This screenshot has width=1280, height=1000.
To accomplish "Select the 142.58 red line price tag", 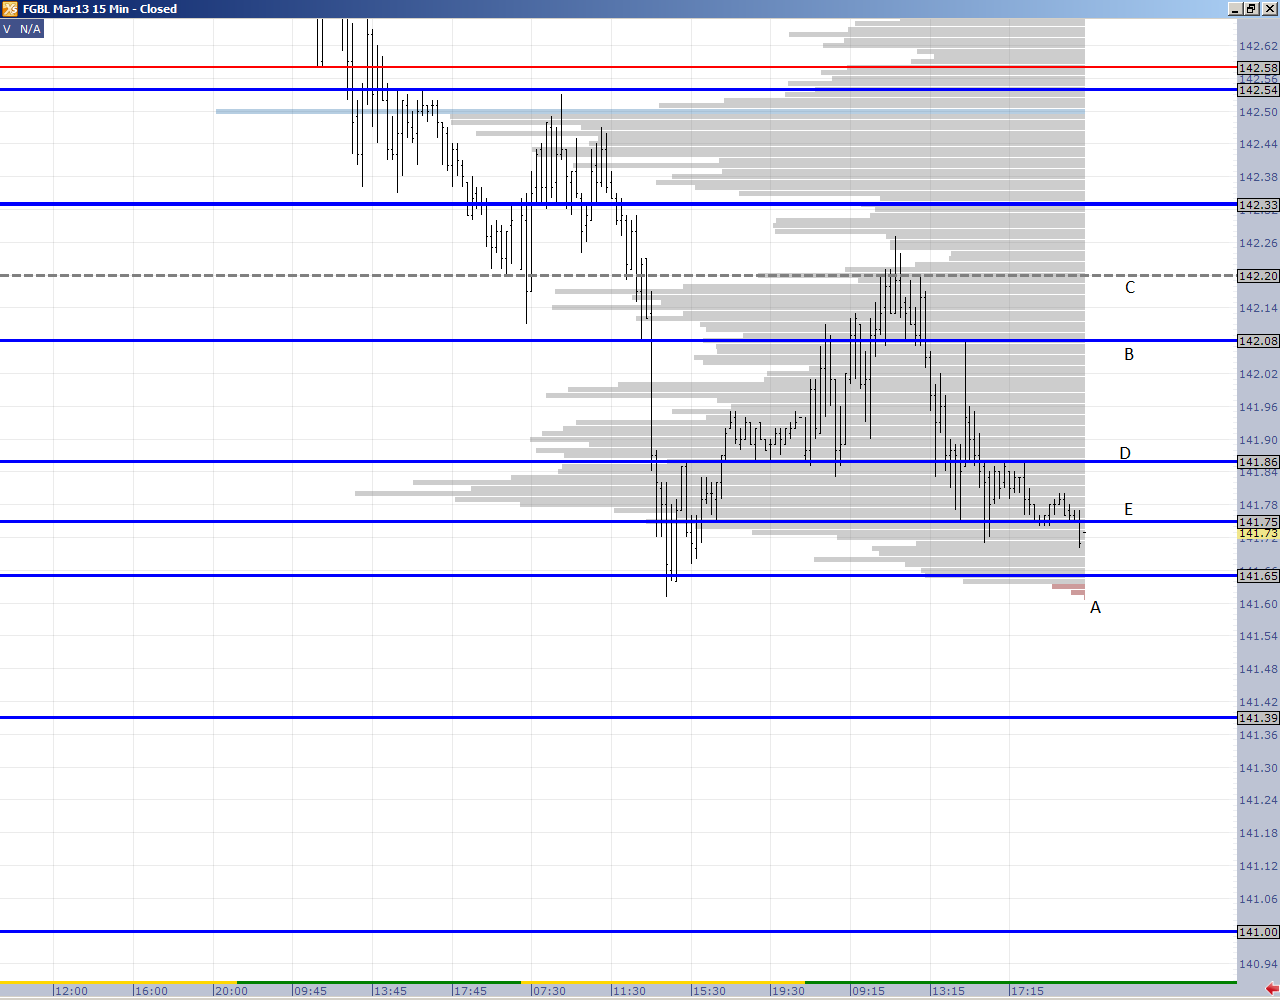I will pos(1258,68).
